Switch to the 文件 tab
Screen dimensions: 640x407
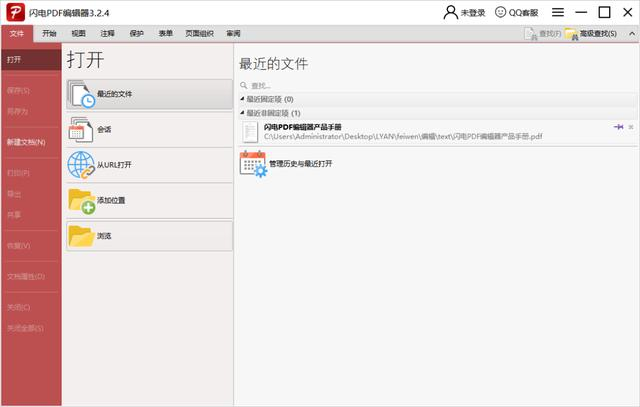(x=17, y=33)
